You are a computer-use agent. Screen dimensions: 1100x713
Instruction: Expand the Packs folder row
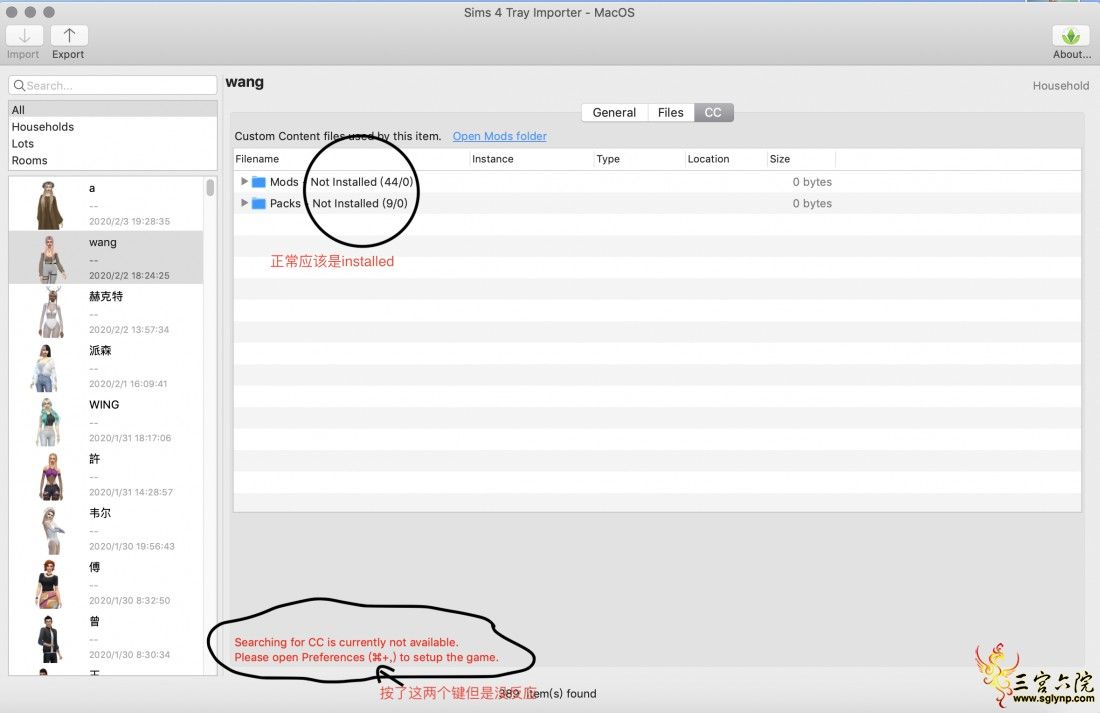(244, 203)
